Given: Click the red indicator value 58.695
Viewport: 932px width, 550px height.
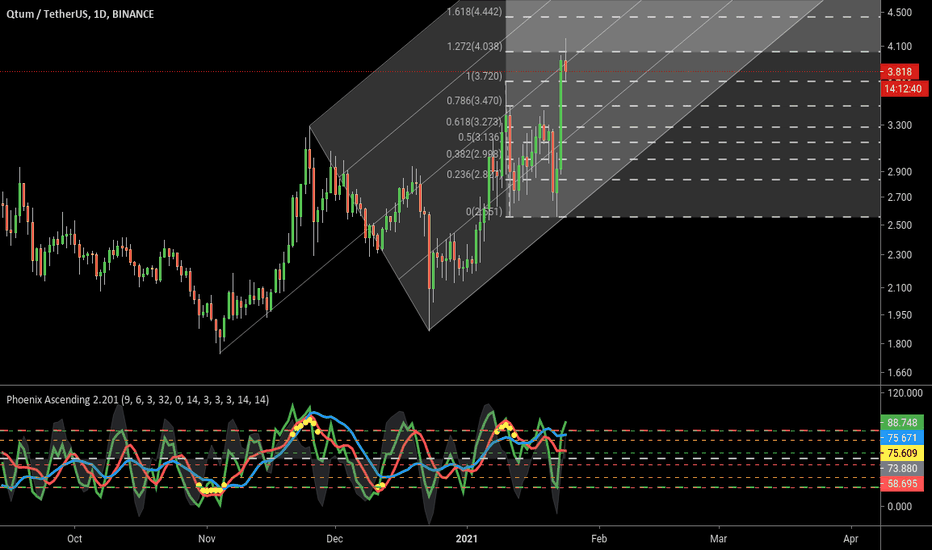Looking at the screenshot, I should pos(902,483).
